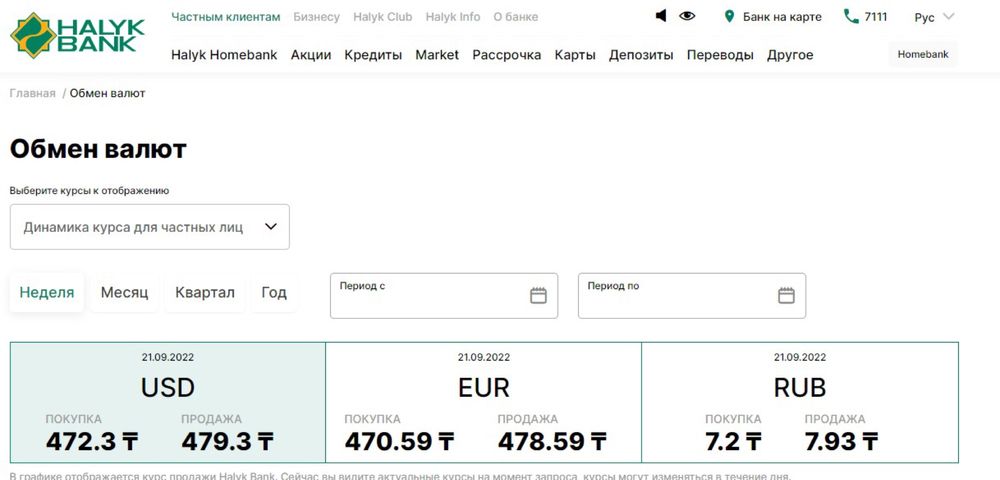Expand the Рус language chevron
The image size is (1000, 480).
948,17
